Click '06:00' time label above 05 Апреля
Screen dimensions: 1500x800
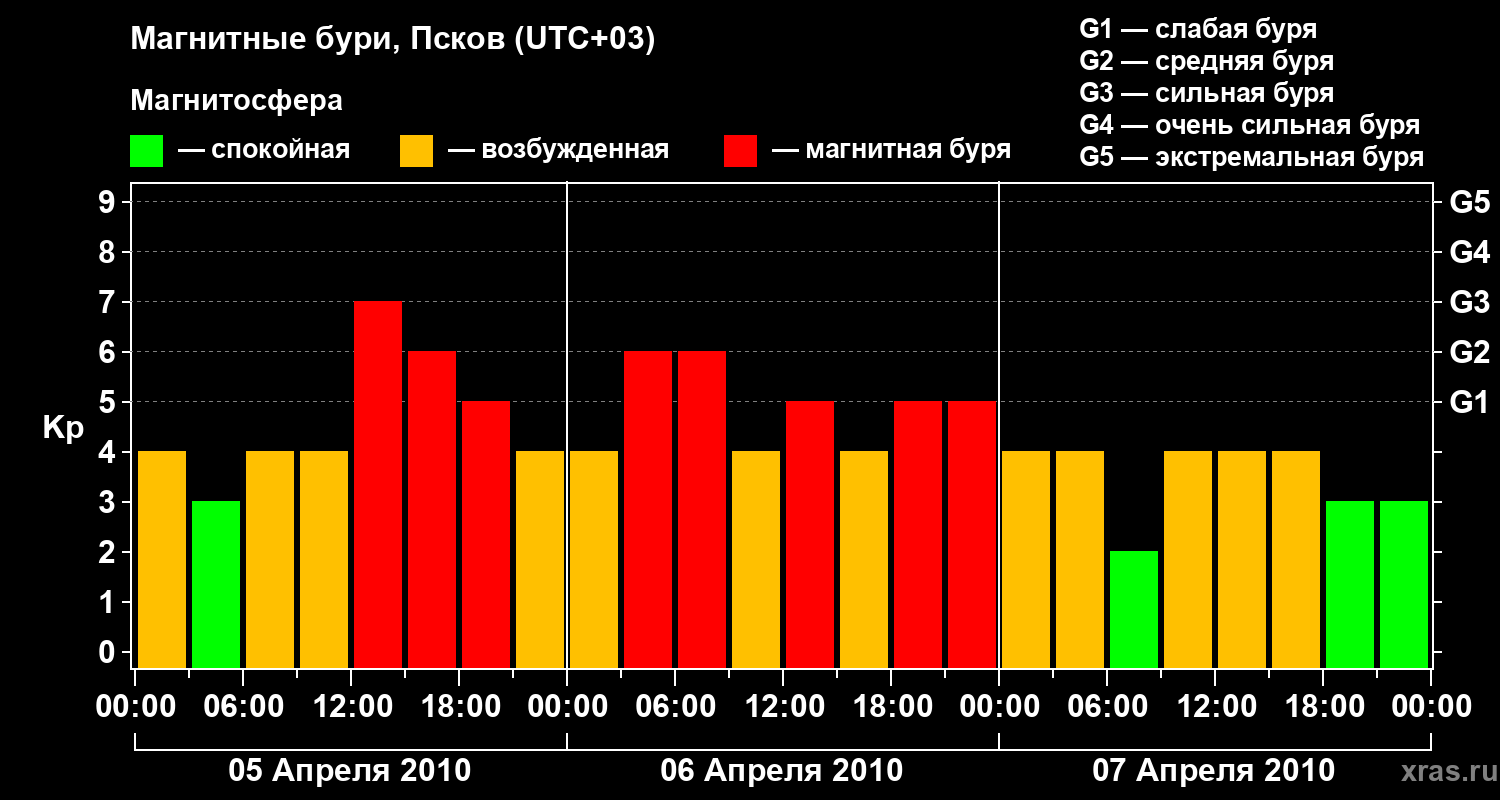click(243, 707)
